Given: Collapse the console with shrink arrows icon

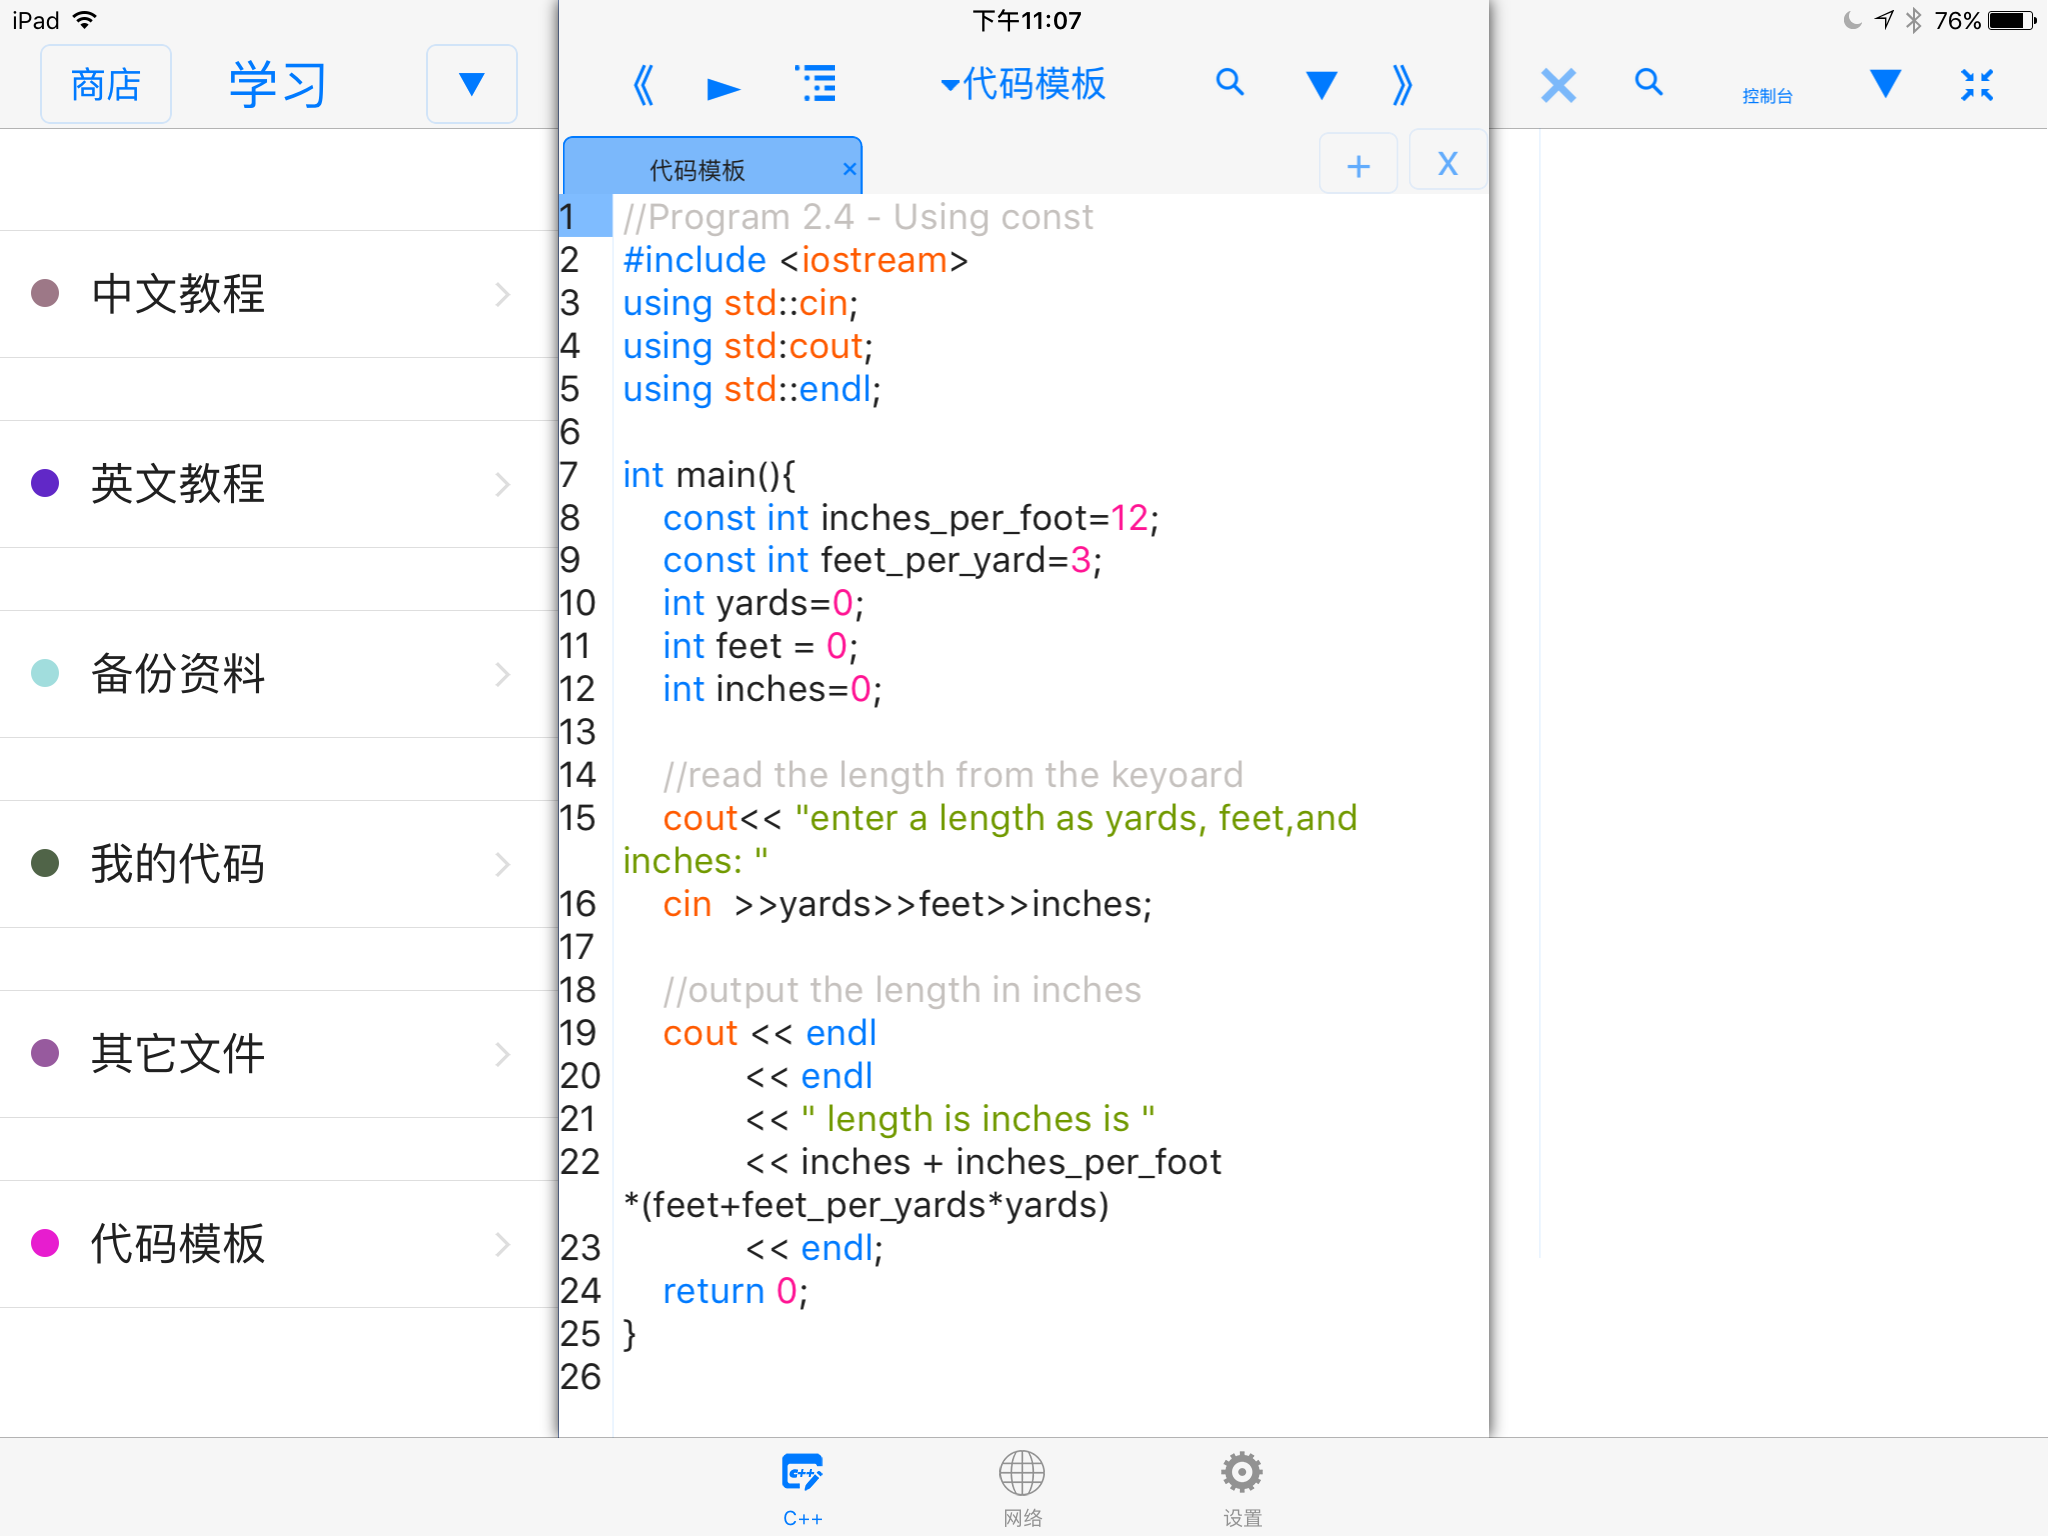Looking at the screenshot, I should point(1977,85).
